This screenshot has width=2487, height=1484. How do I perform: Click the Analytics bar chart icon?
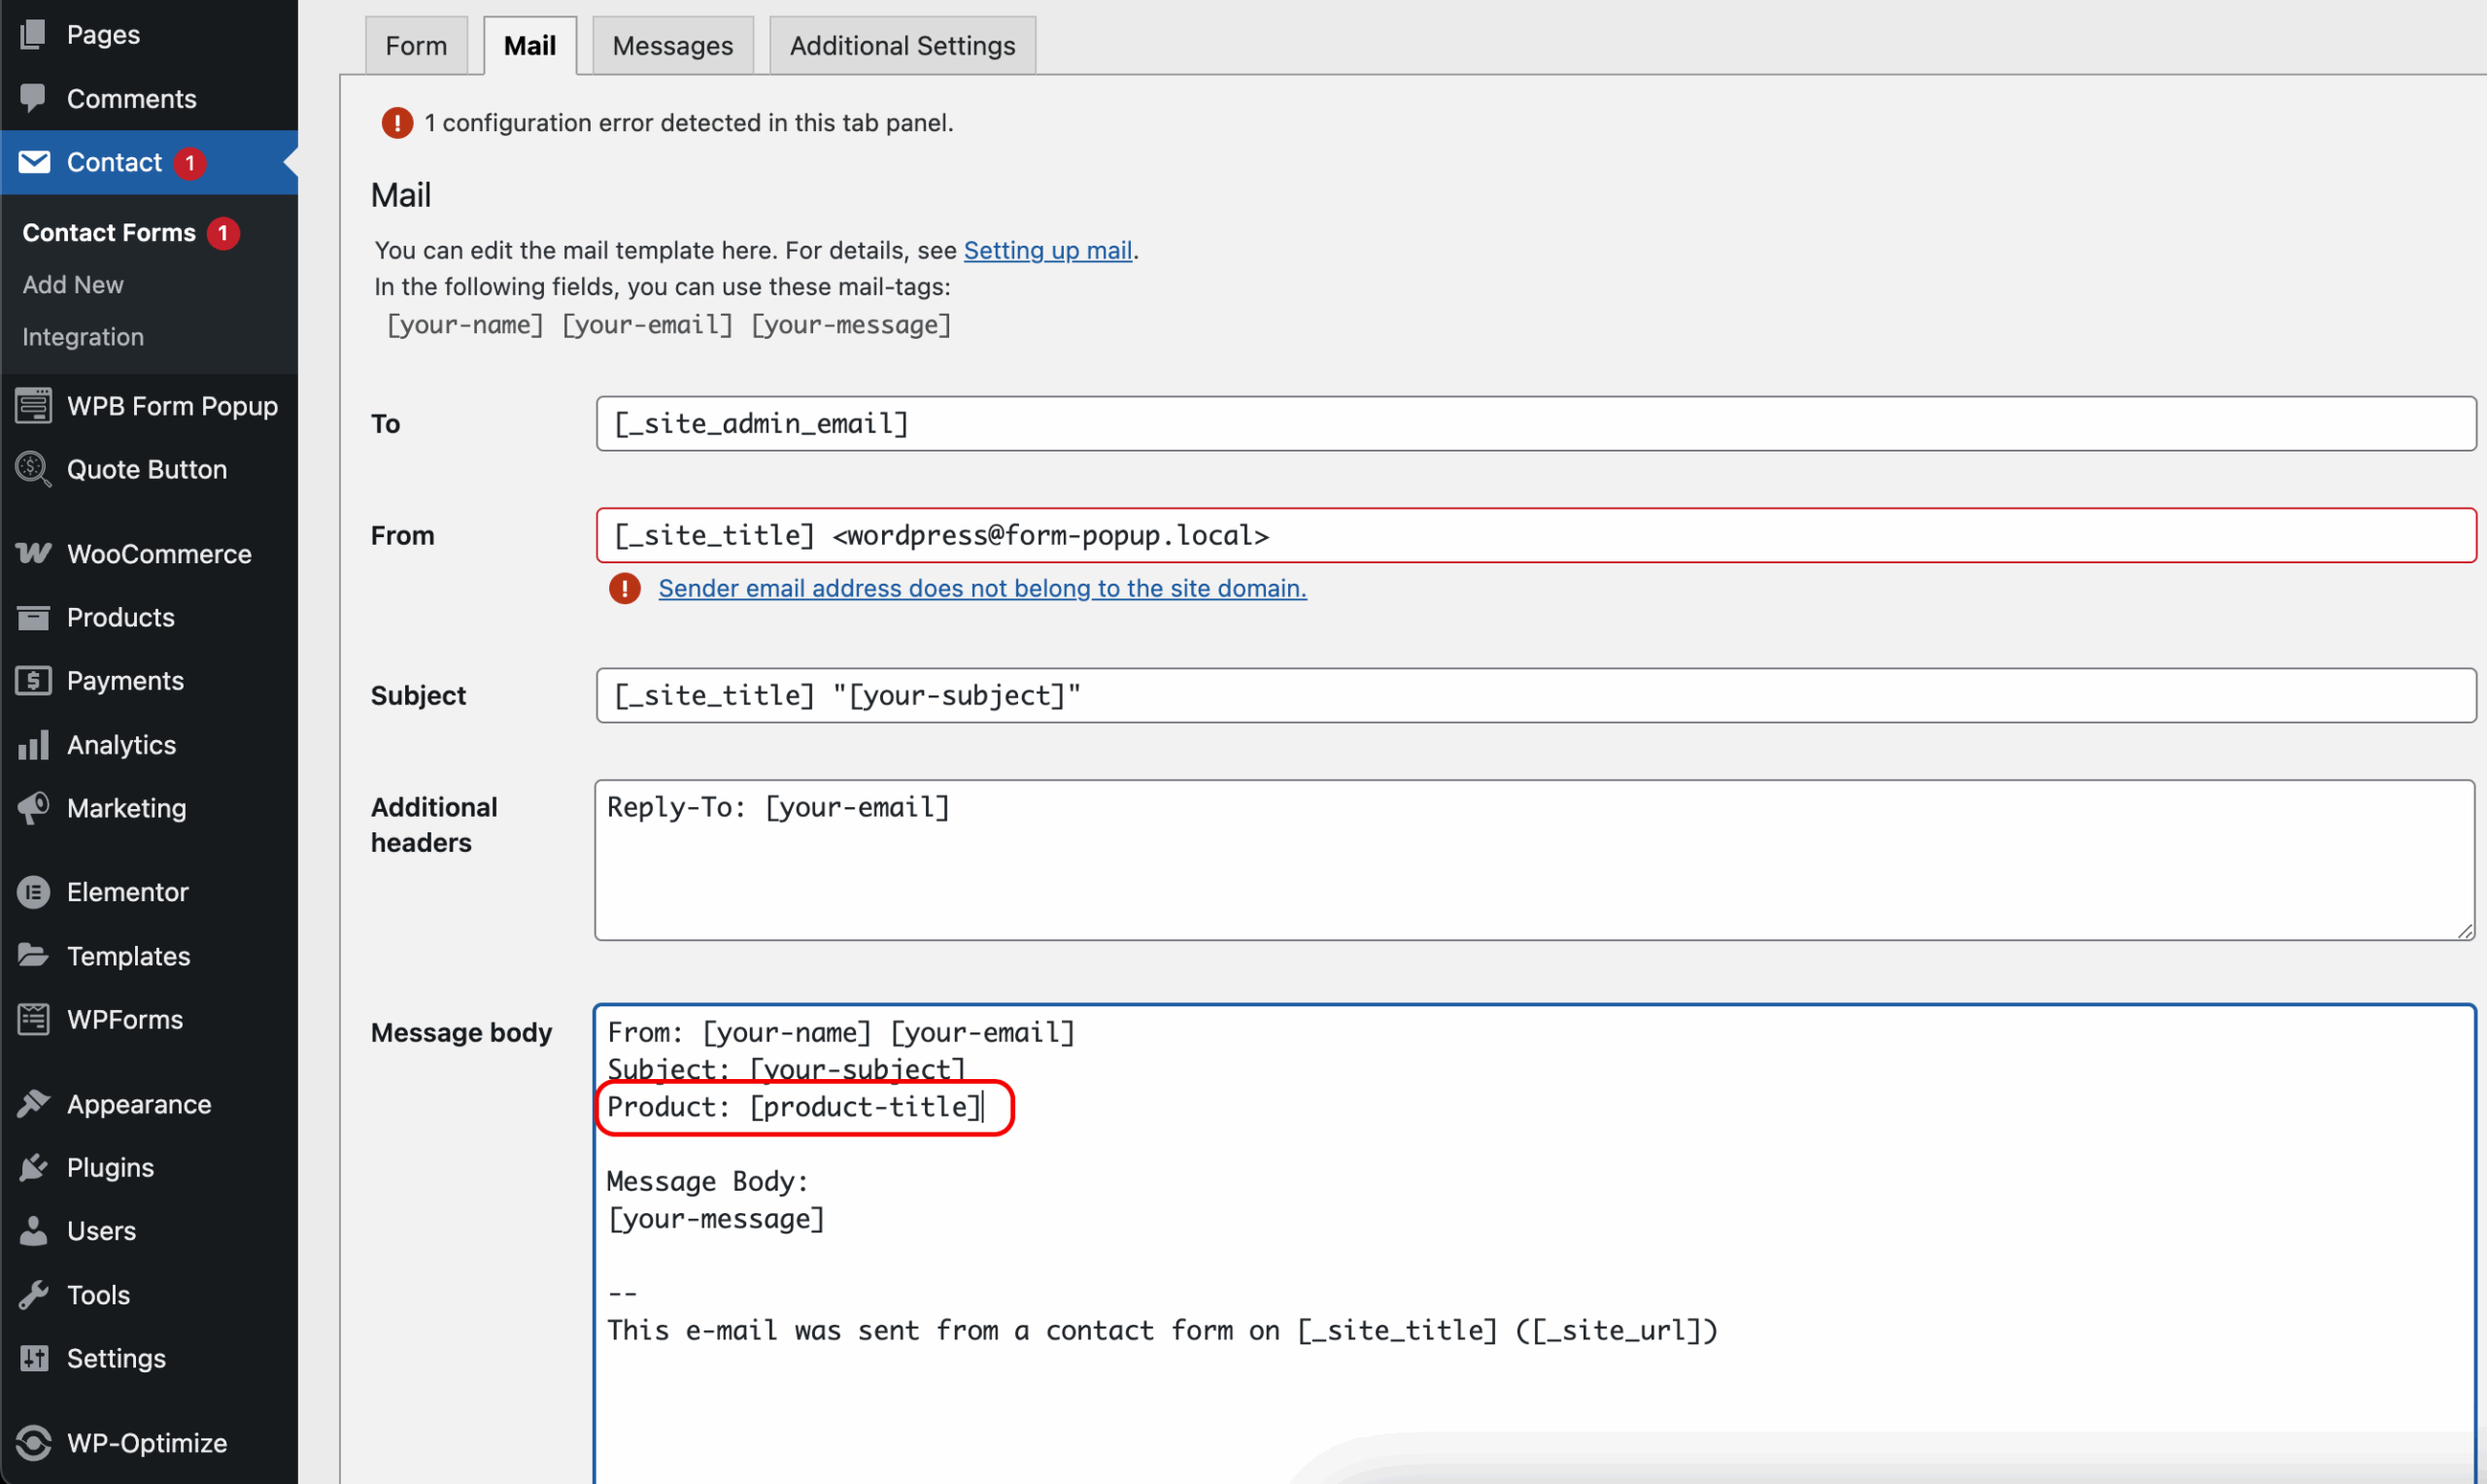[33, 745]
